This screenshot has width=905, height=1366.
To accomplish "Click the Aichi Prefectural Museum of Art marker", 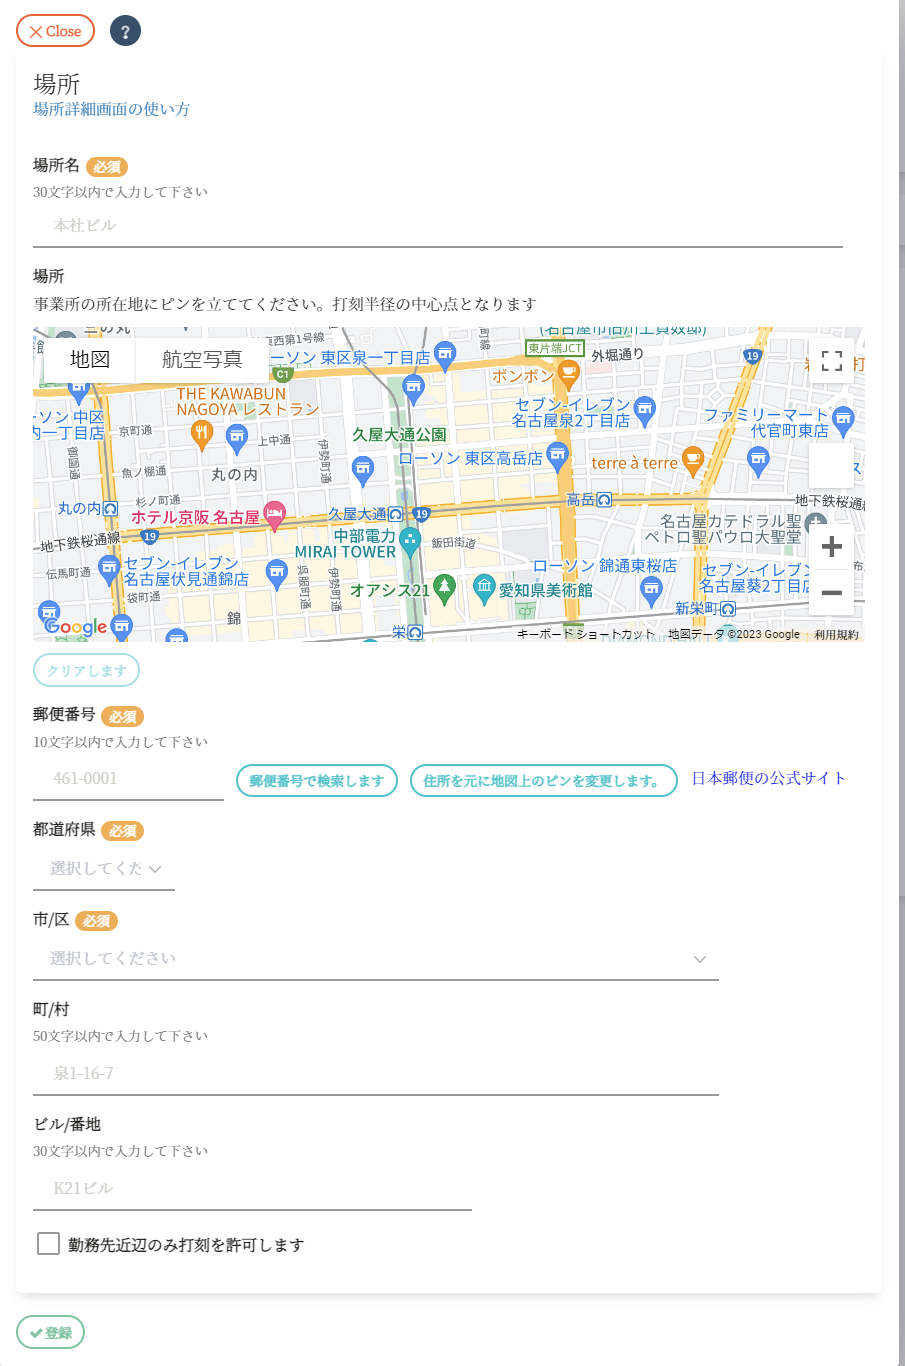I will tap(485, 588).
